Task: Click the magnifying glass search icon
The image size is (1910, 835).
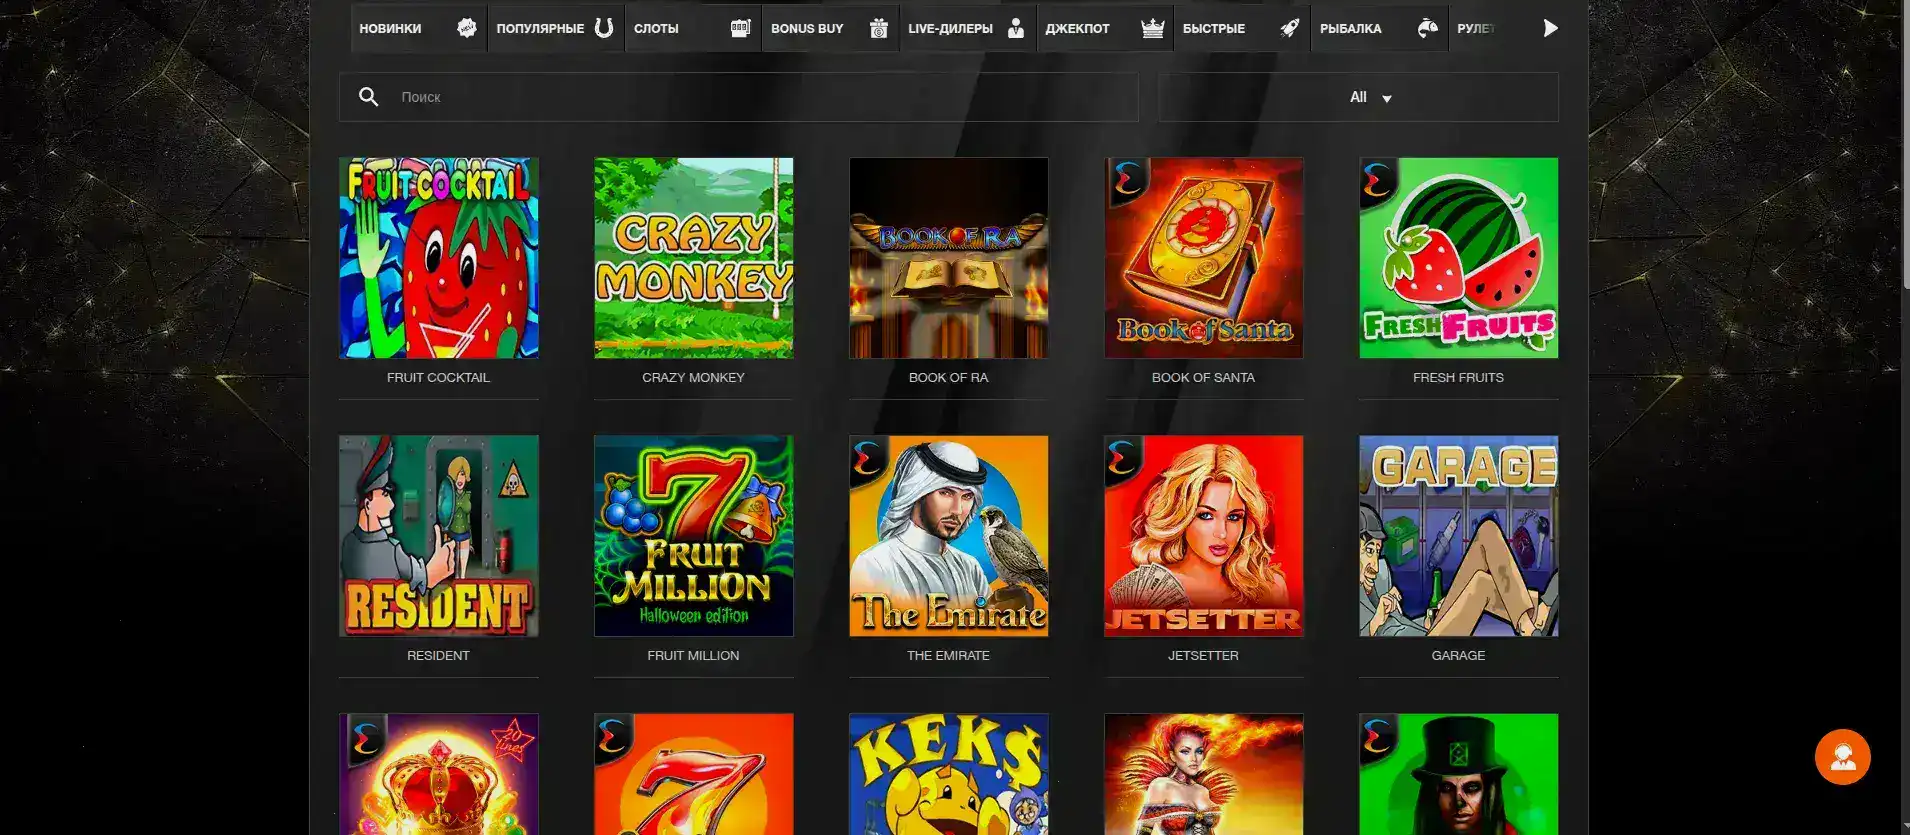Action: pos(368,97)
